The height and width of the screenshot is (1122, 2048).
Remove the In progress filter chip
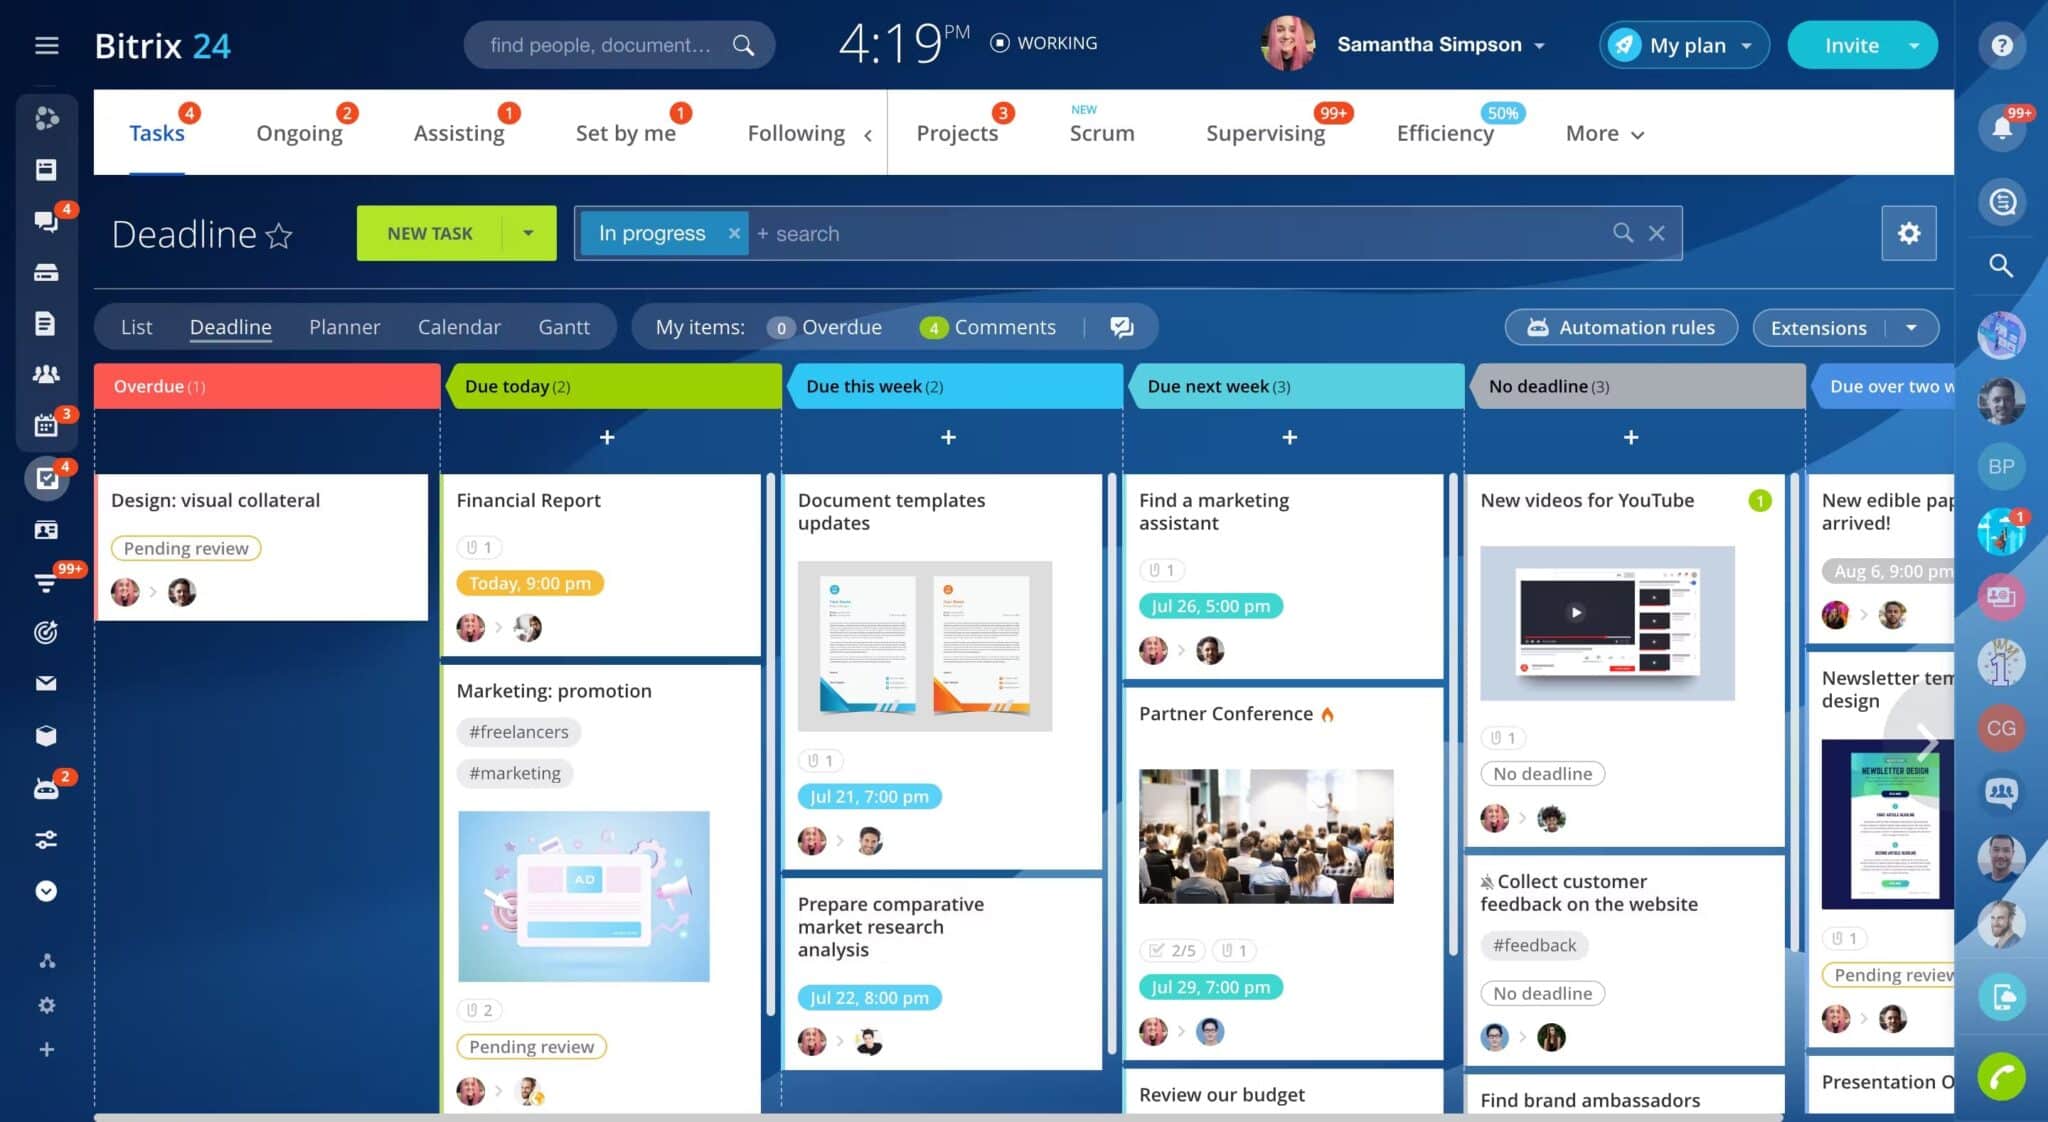tap(735, 233)
